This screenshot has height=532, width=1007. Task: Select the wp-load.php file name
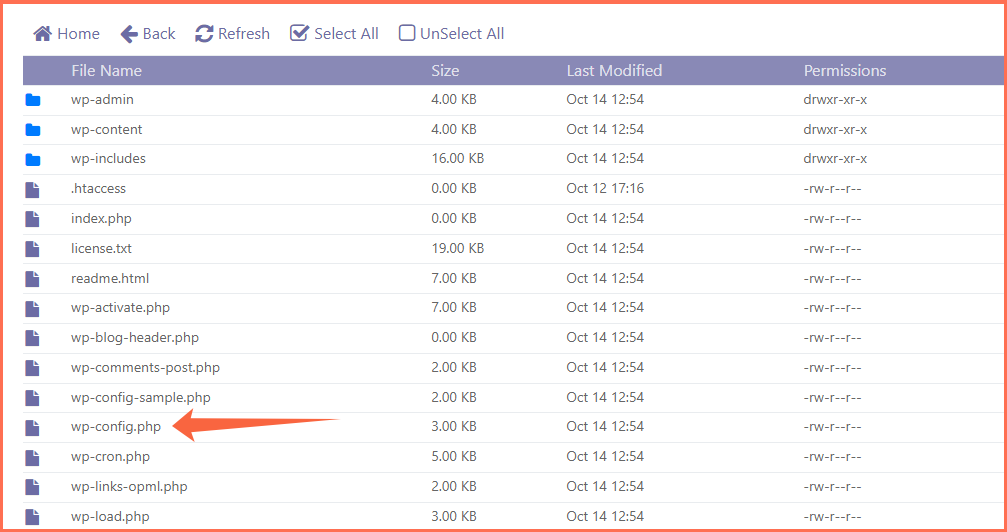(110, 517)
